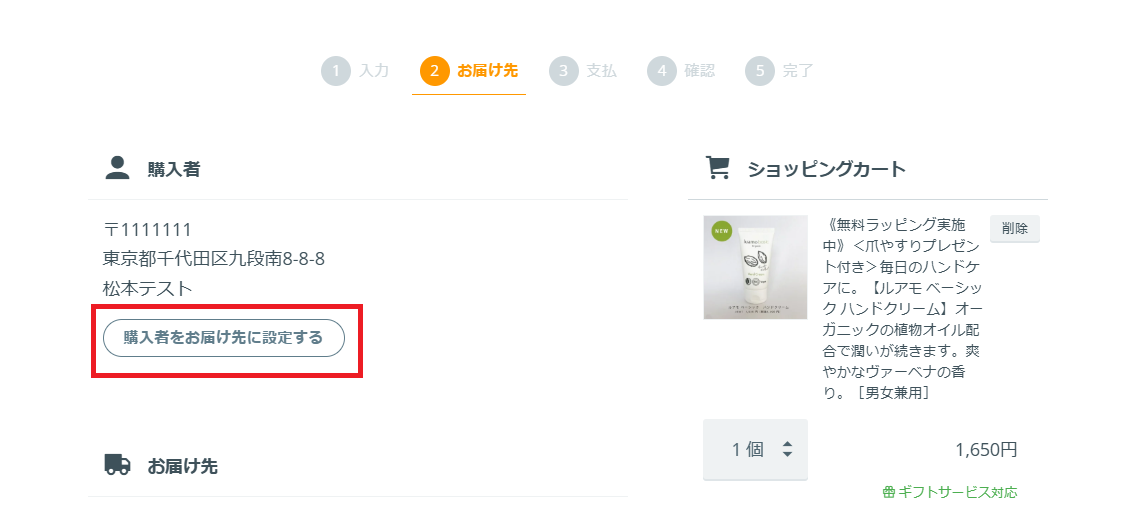Select the お届け先 step tab

click(487, 71)
